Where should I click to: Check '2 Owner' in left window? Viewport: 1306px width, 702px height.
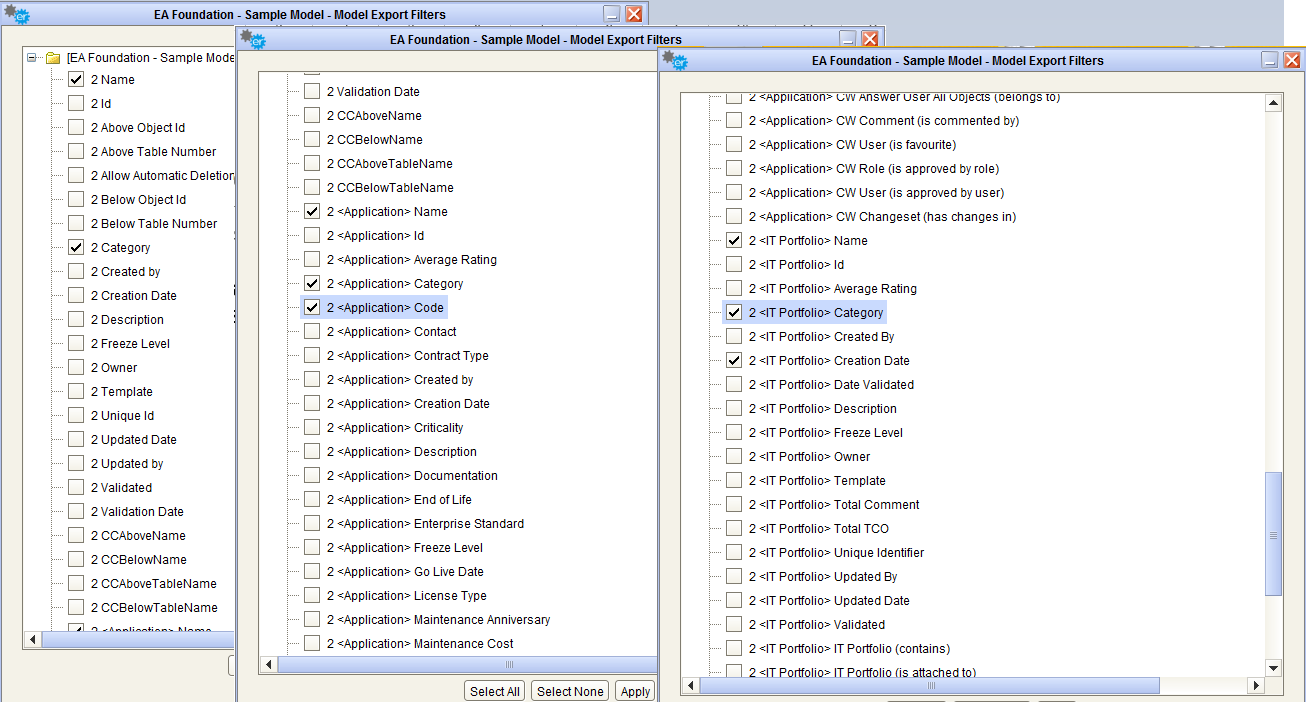(x=76, y=368)
